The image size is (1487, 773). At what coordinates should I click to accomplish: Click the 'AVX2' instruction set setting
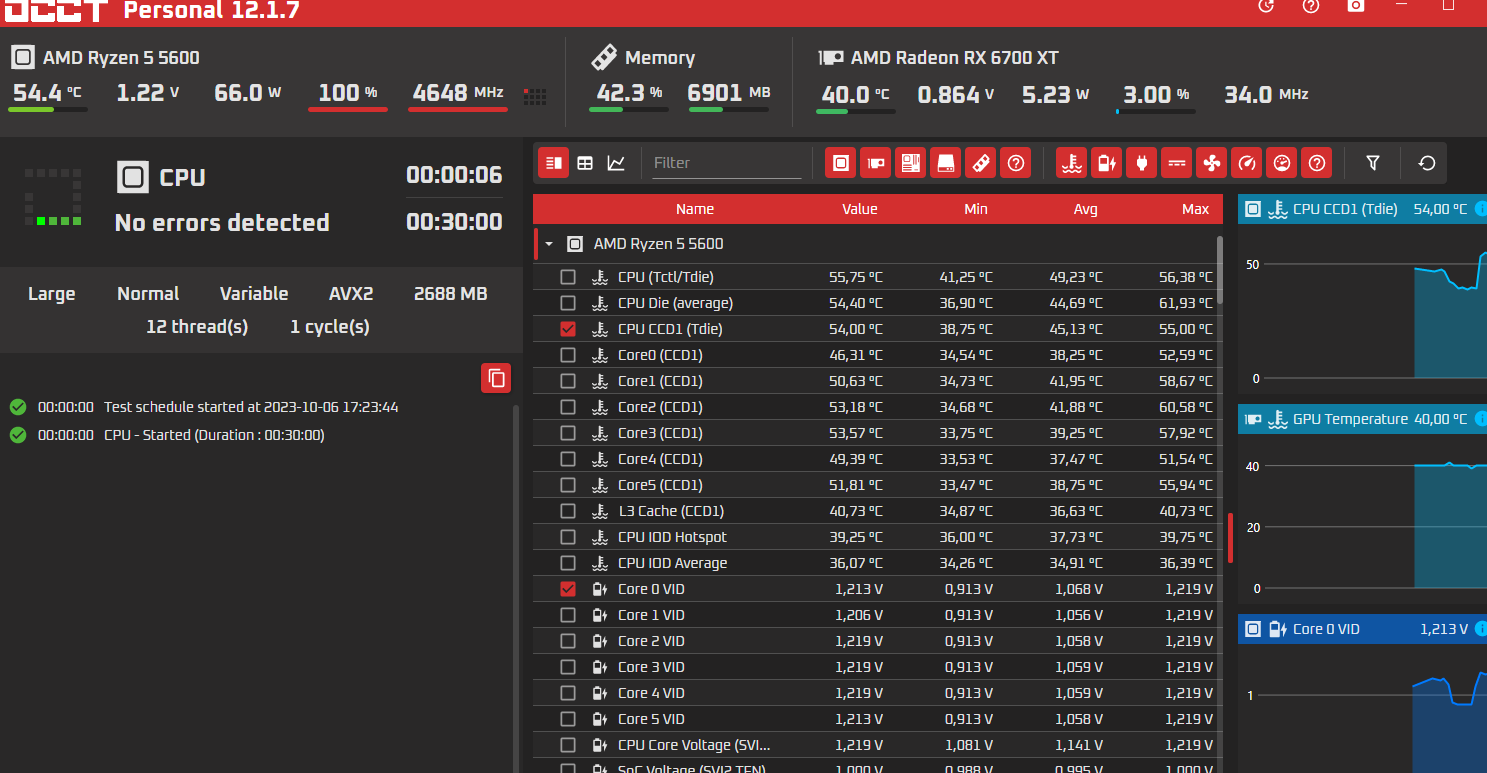[x=351, y=294]
